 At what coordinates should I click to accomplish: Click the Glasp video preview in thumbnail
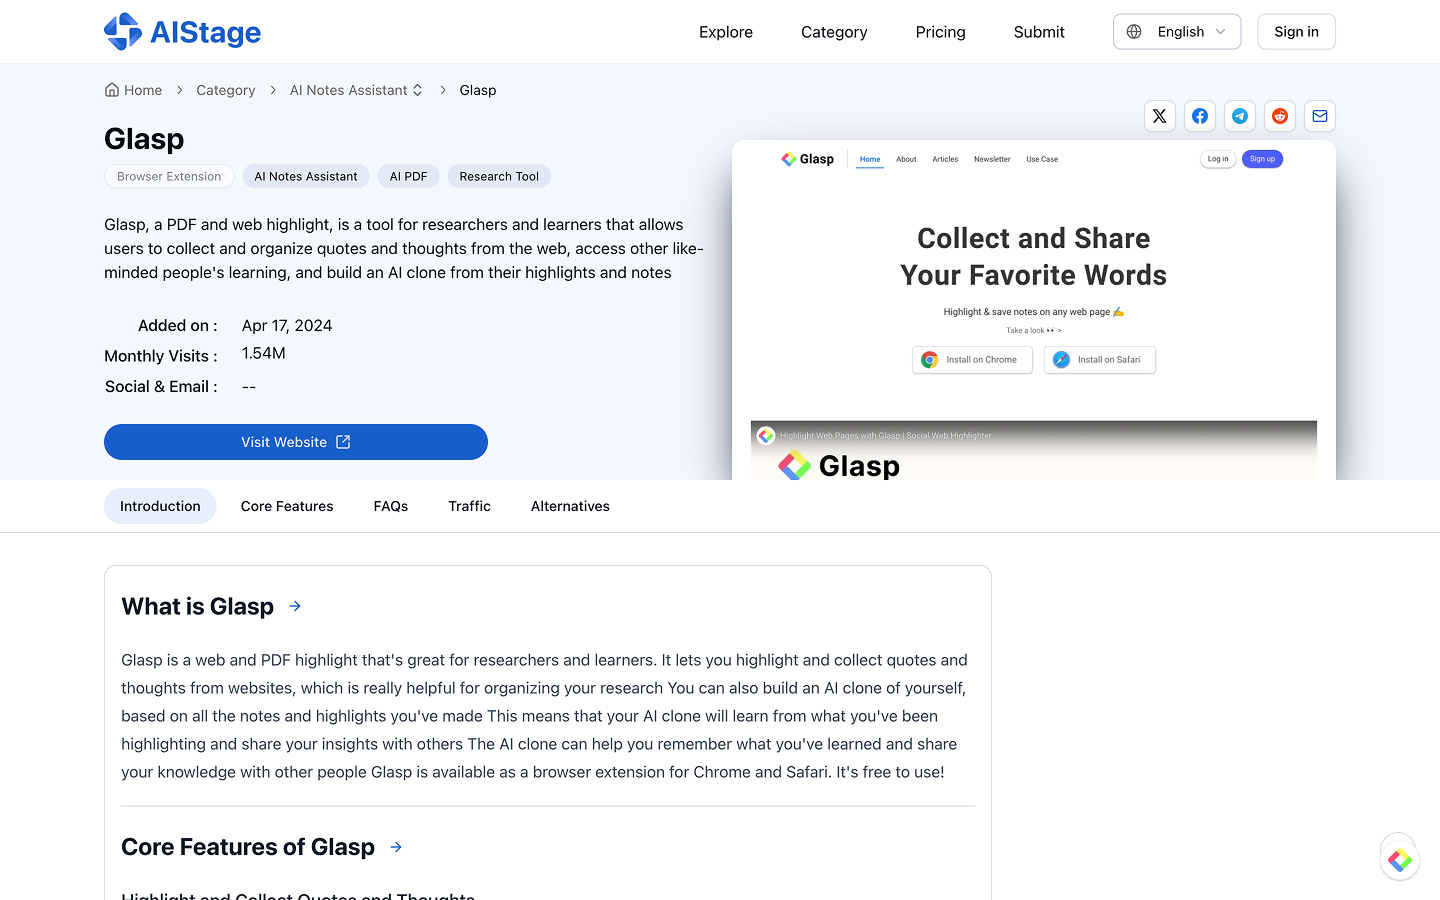[1034, 450]
